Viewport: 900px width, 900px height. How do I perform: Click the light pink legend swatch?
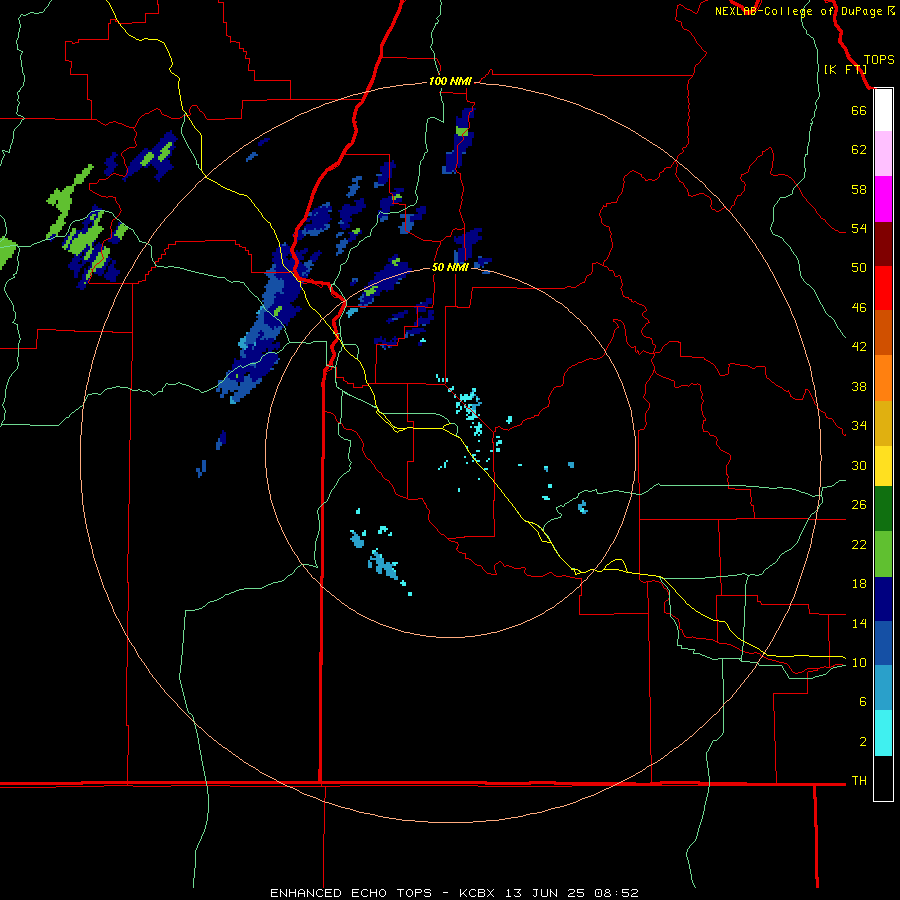pyautogui.click(x=883, y=153)
